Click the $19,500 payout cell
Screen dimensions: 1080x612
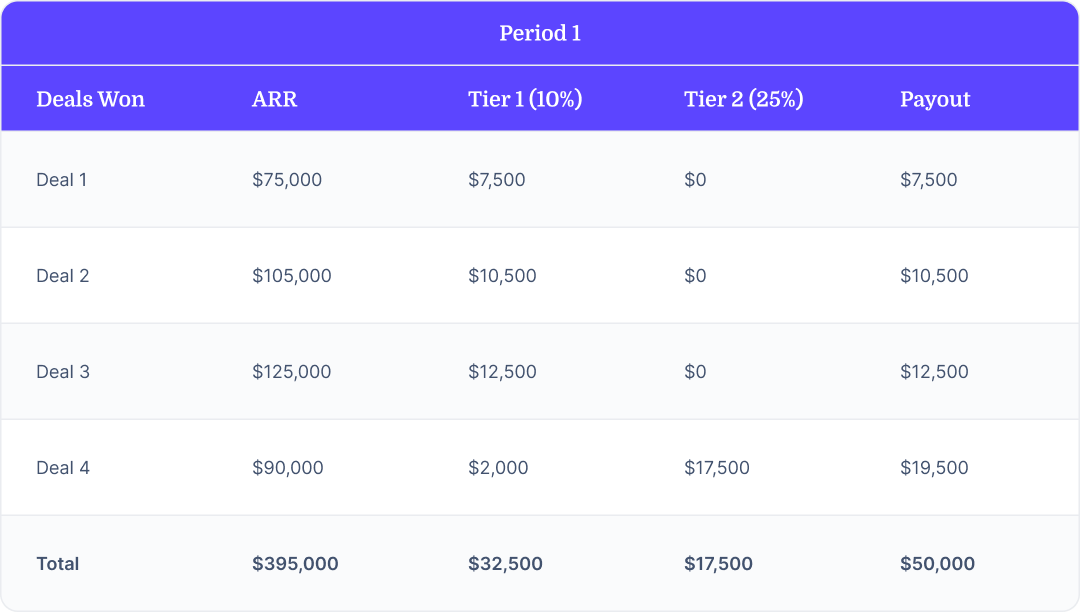[x=934, y=467]
